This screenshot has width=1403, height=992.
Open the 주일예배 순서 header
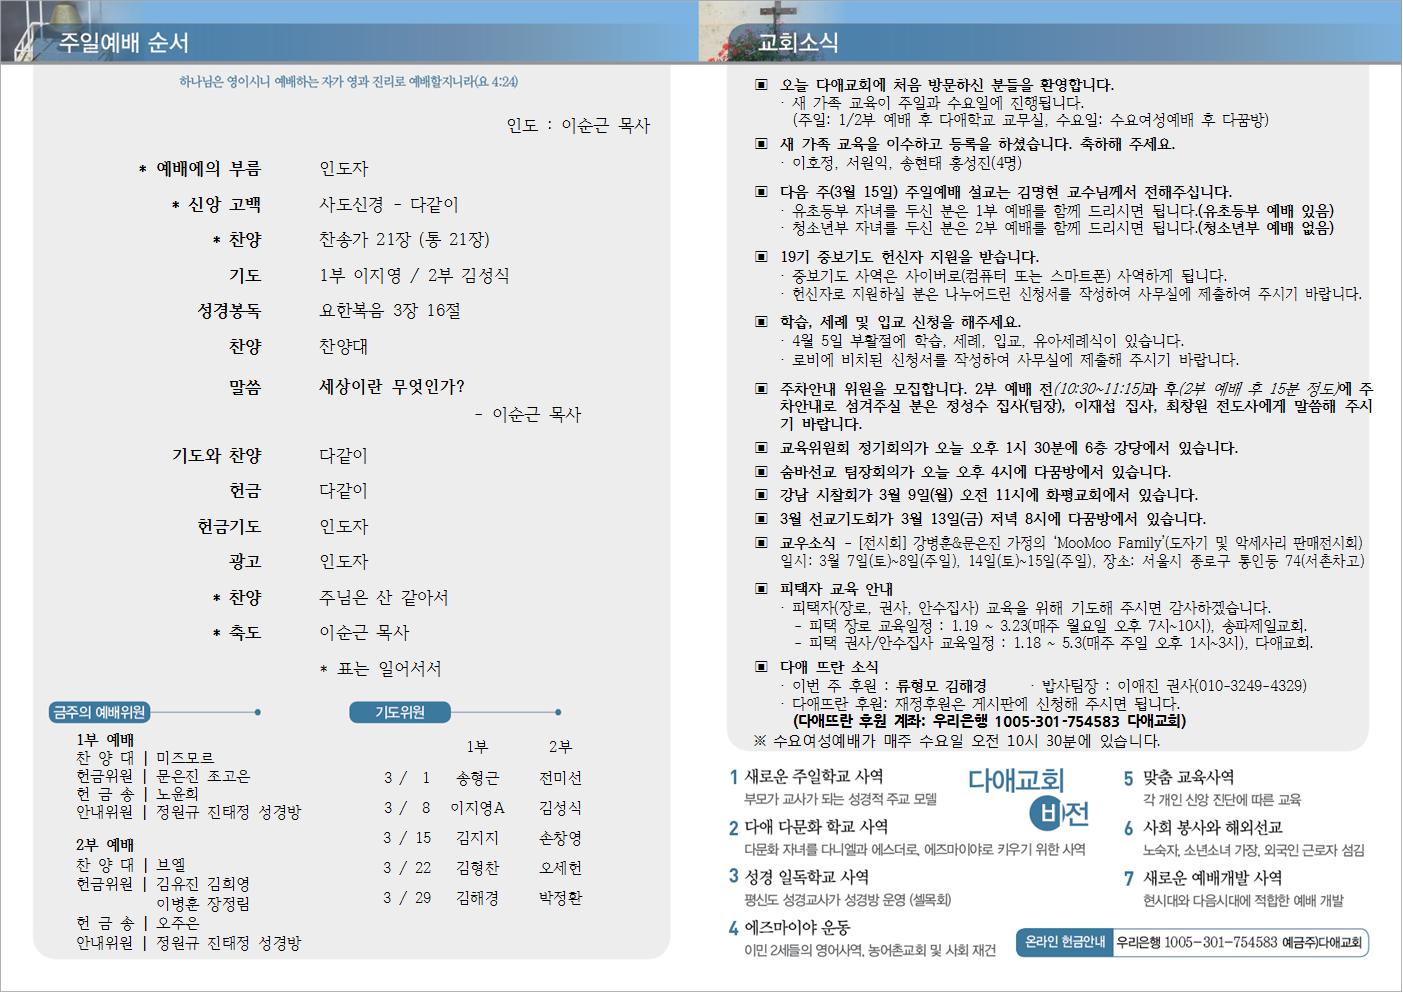tap(124, 42)
